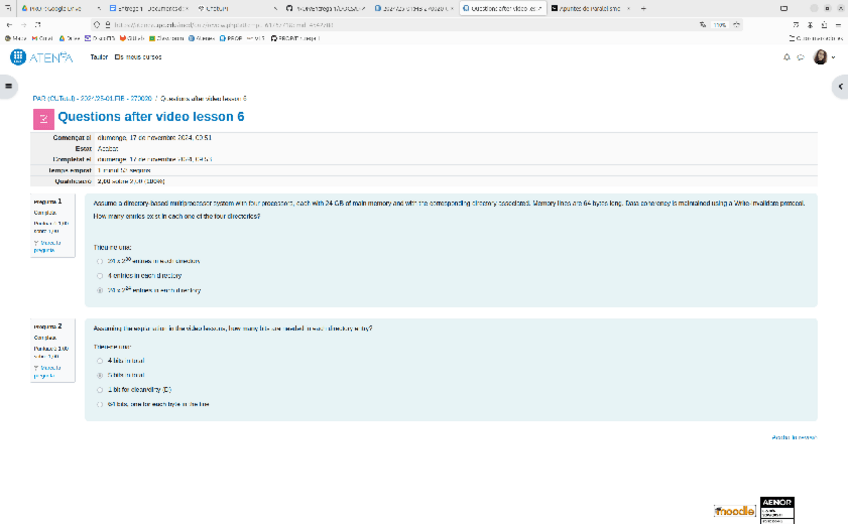Open the GitHub PROP/FIT bookmark
Image resolution: width=848 pixels, height=524 pixels.
[x=295, y=38]
